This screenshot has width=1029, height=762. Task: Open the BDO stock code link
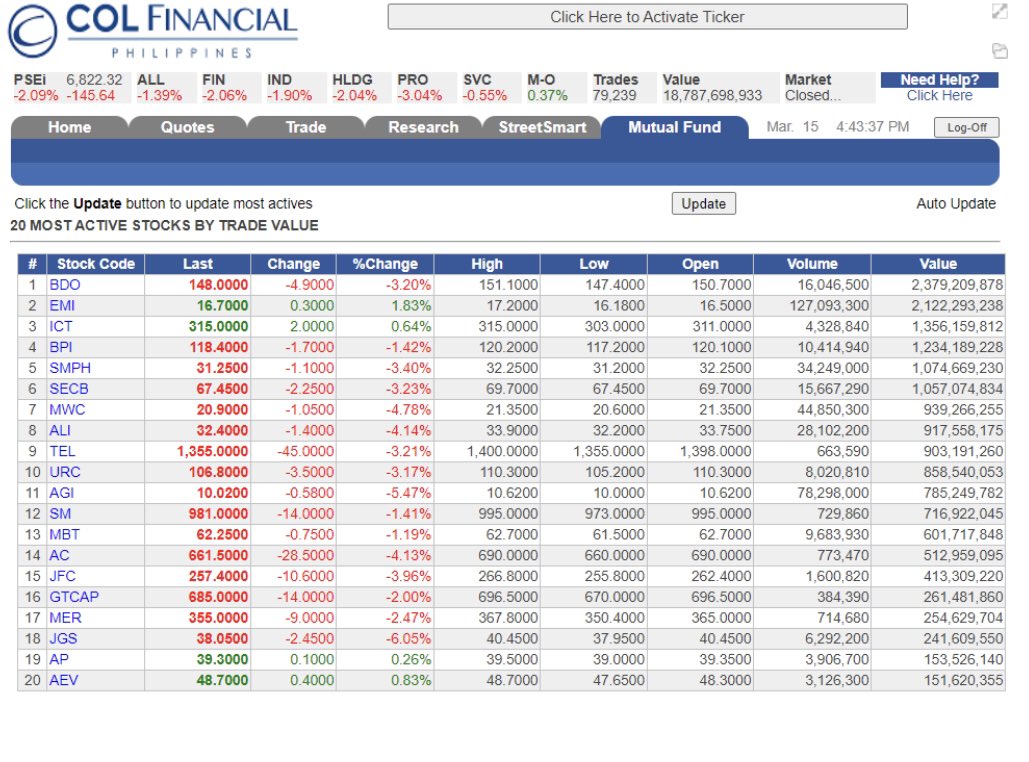click(x=65, y=285)
